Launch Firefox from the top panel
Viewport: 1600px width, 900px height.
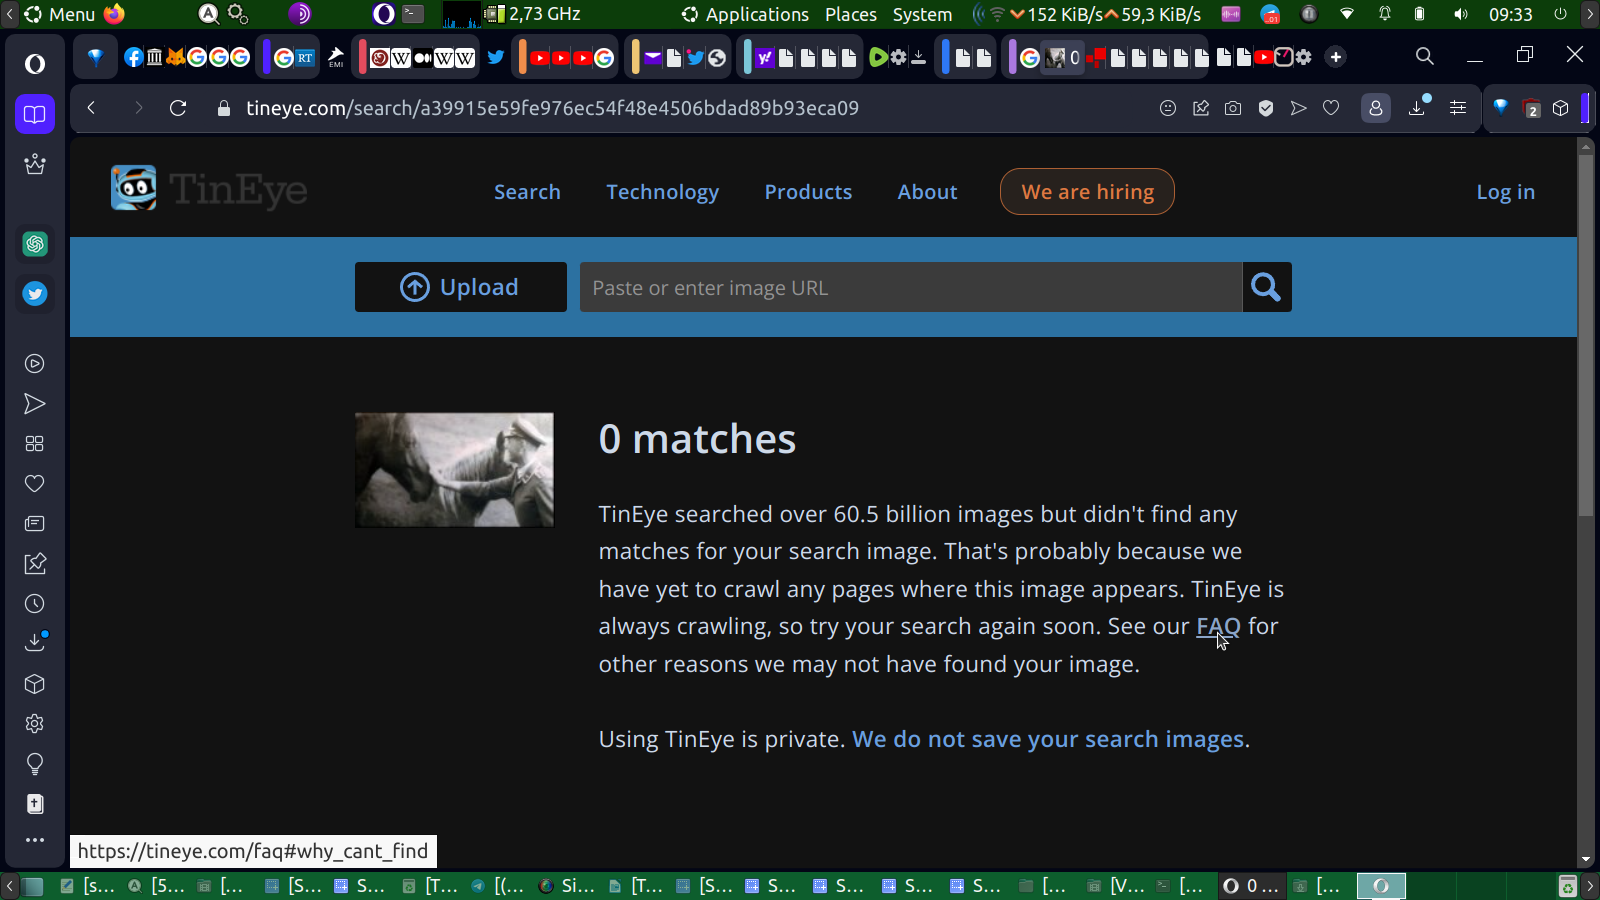114,14
